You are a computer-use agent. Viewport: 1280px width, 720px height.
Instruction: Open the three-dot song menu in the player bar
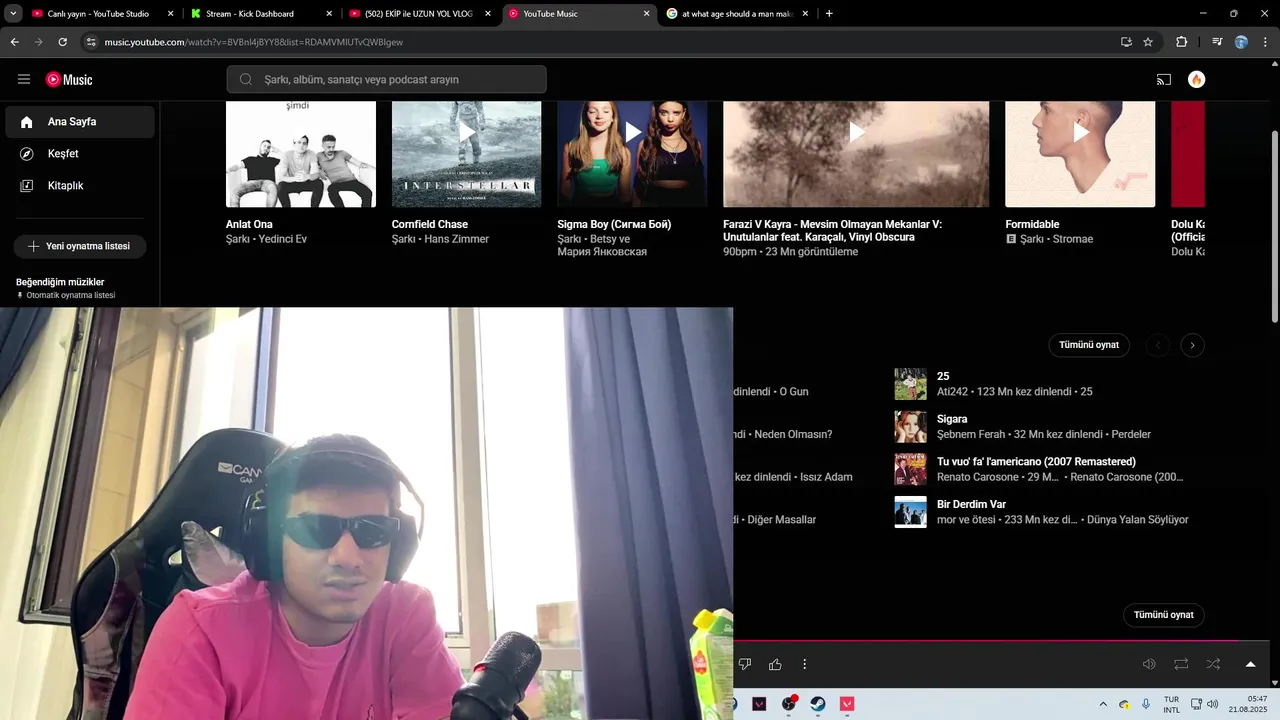804,664
